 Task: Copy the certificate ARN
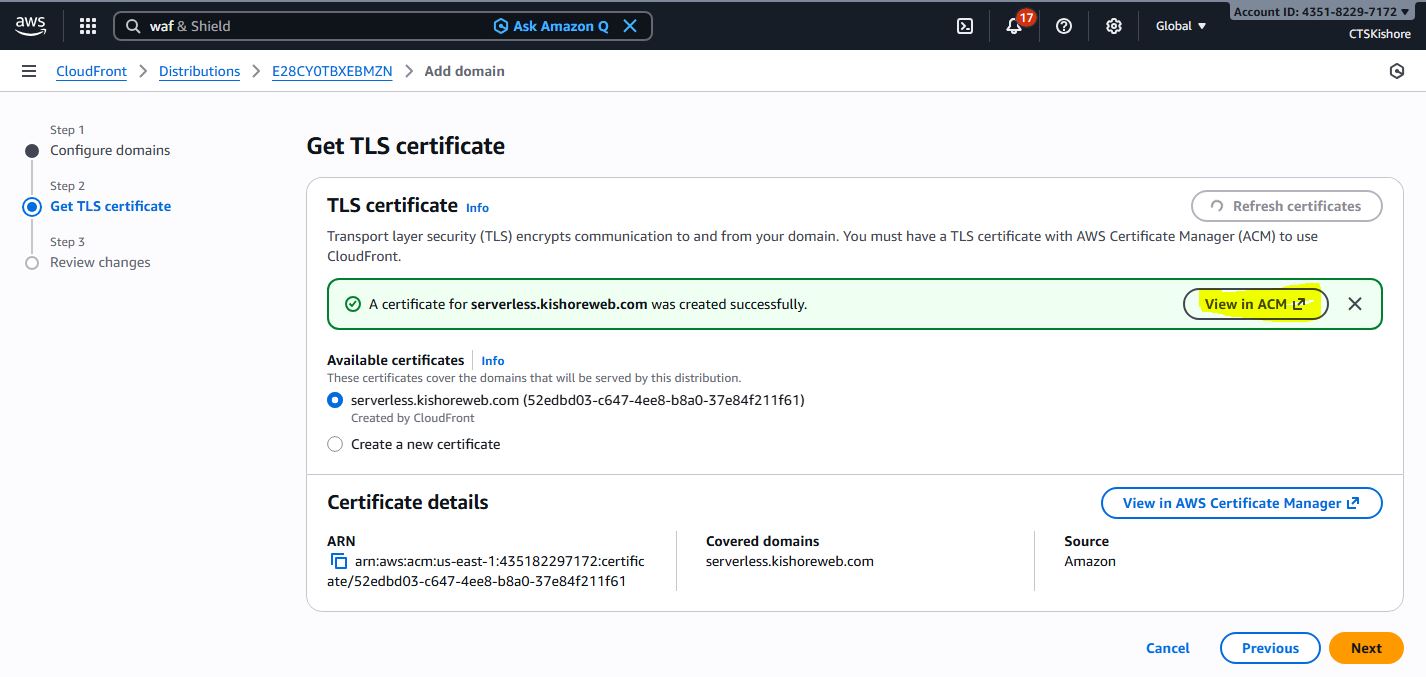tap(339, 562)
